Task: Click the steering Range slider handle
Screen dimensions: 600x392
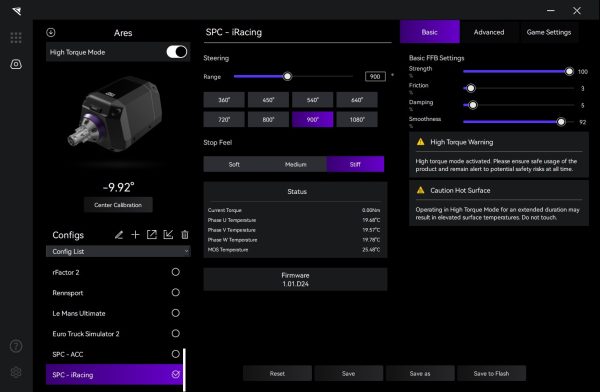Action: pos(287,76)
